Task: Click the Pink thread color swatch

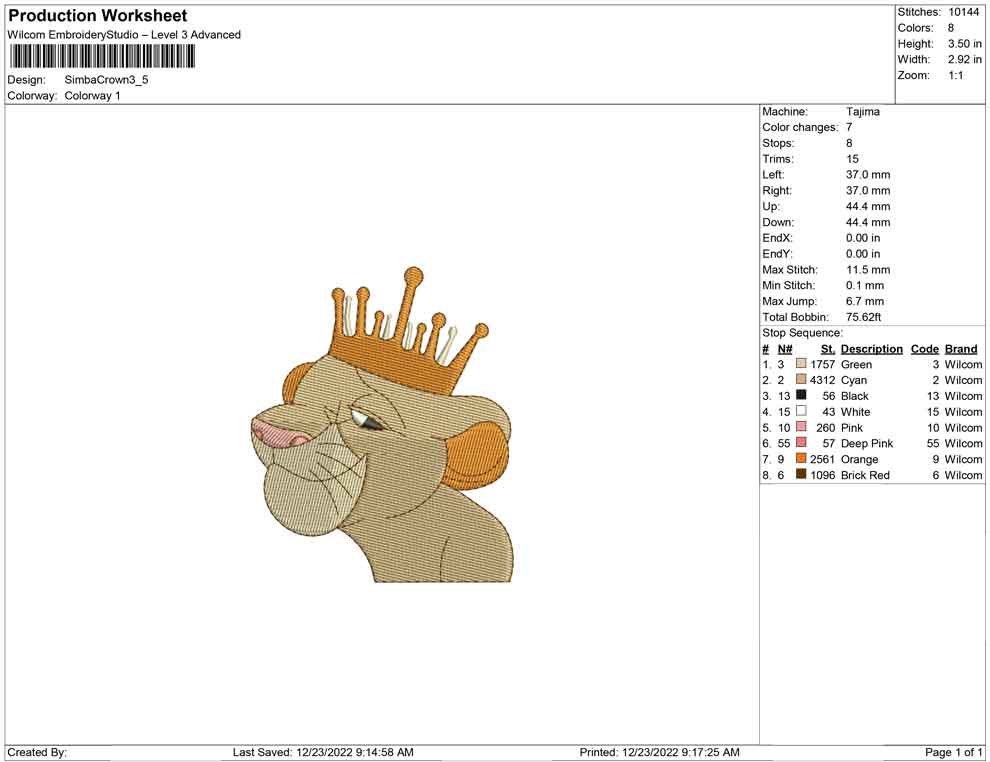Action: 800,427
